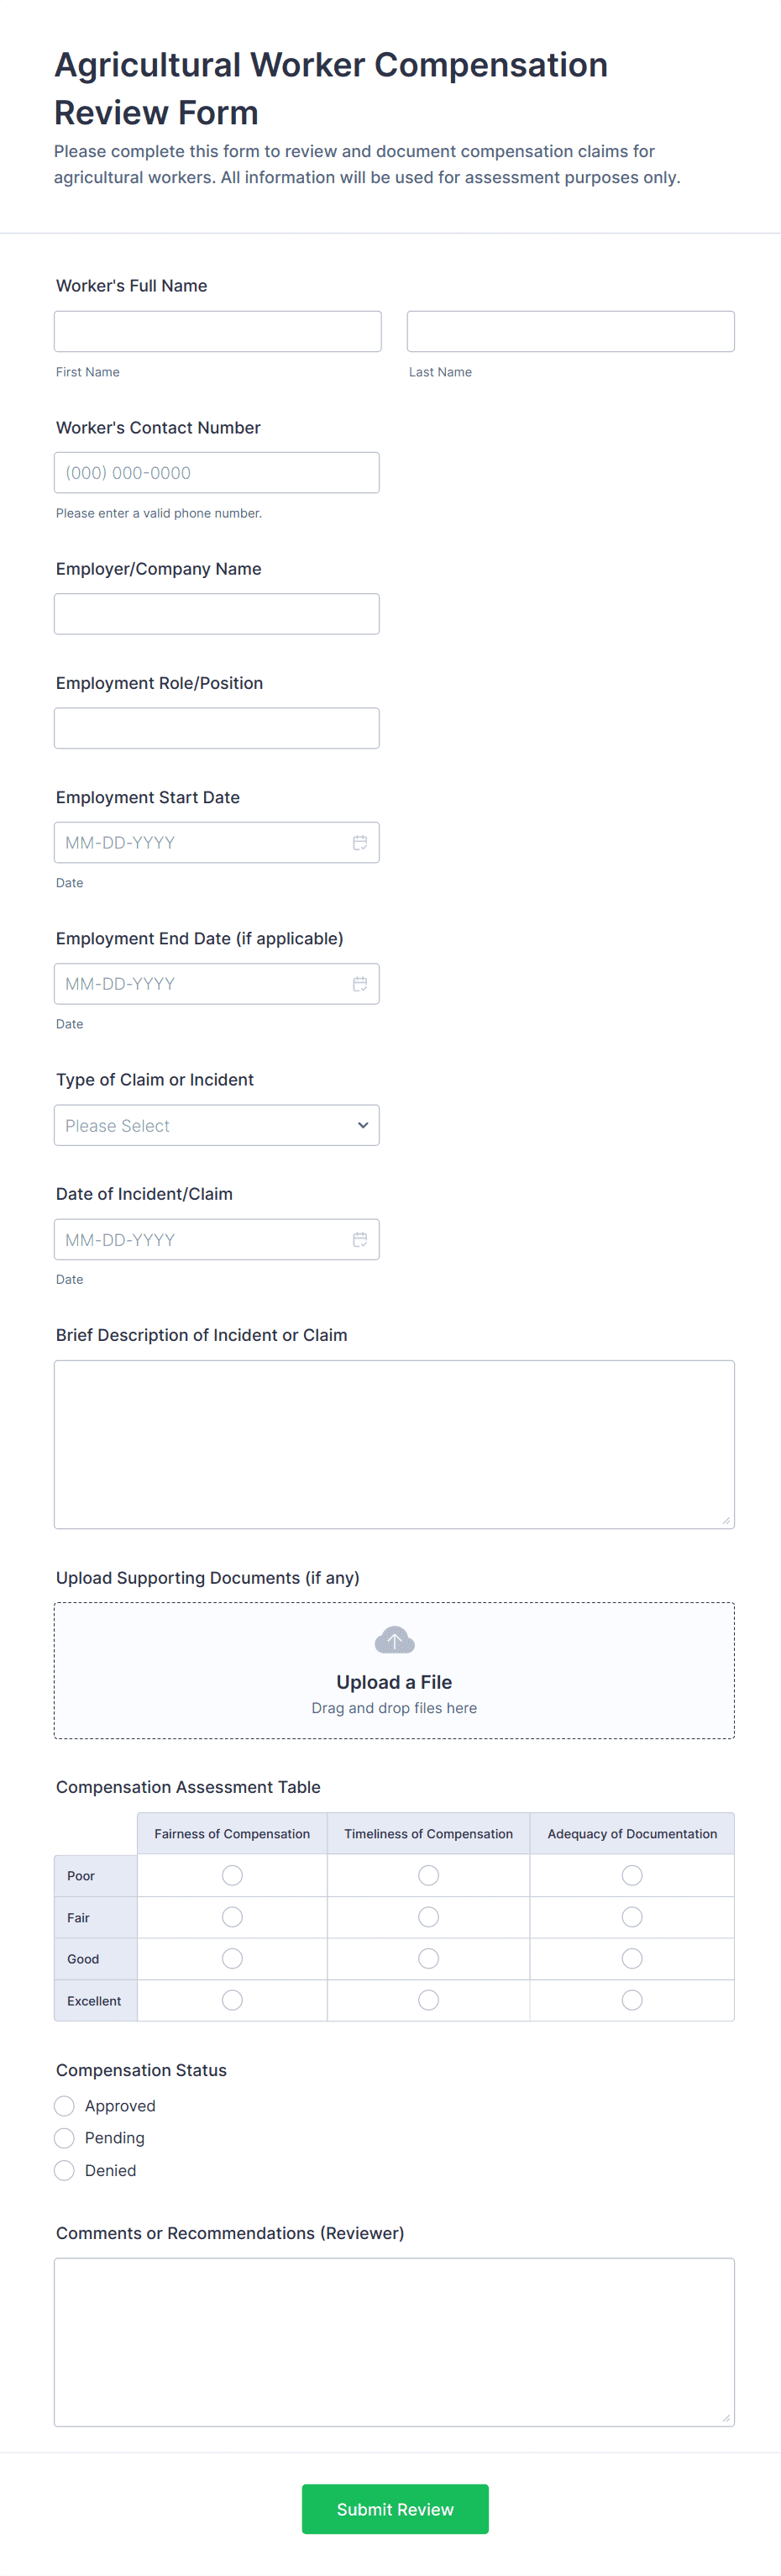Rate Fairness of Compensation as Poor

tap(232, 1876)
